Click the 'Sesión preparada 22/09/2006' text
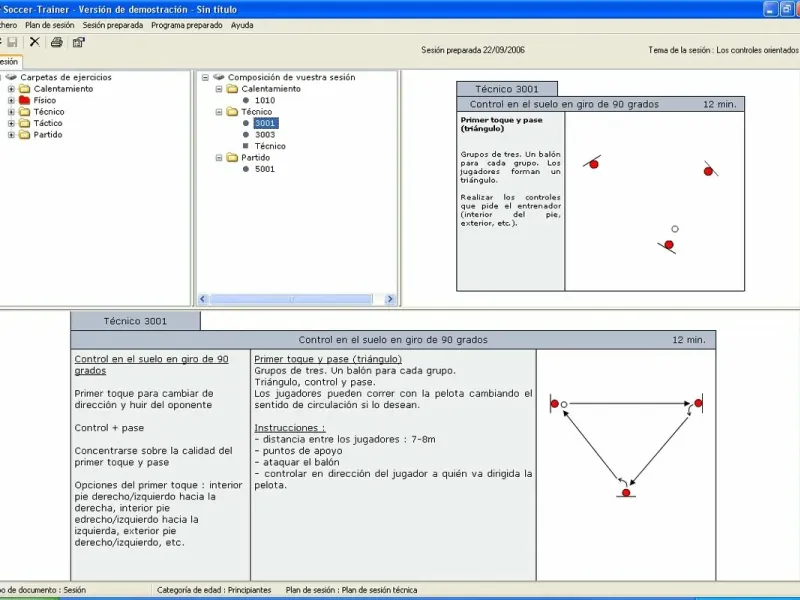 472,50
